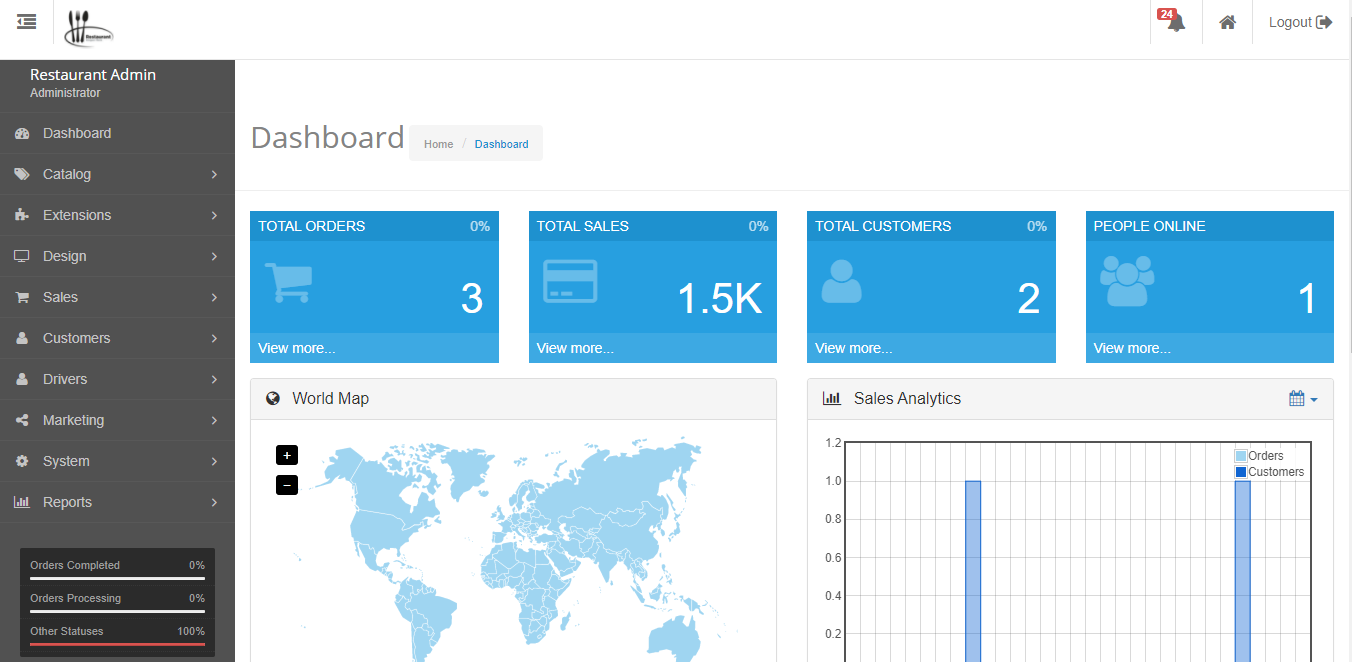Image resolution: width=1352 pixels, height=662 pixels.
Task: Click Orders Processing progress bar
Action: pos(117,611)
